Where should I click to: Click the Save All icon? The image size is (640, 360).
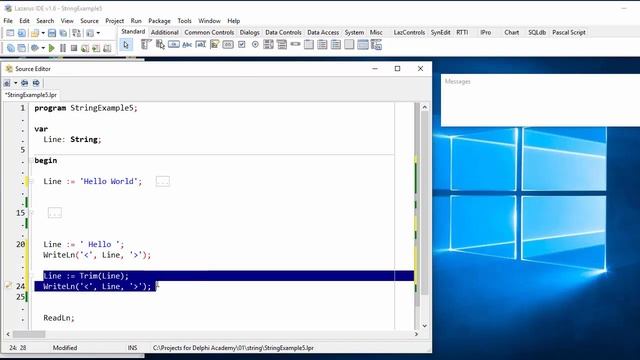click(x=64, y=33)
